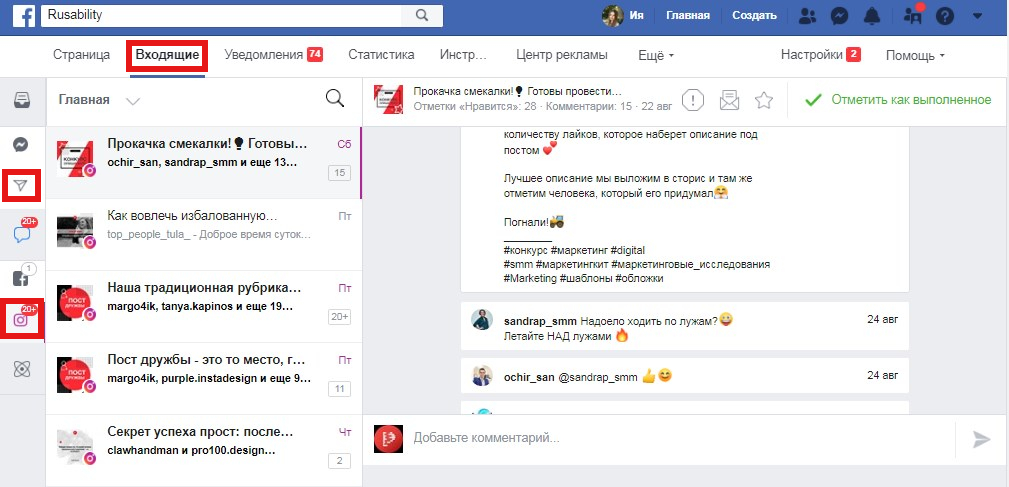Viewport: 1009px width, 487px height.
Task: Open the conversation Как вовлечь избалованную…
Action: pos(204,235)
